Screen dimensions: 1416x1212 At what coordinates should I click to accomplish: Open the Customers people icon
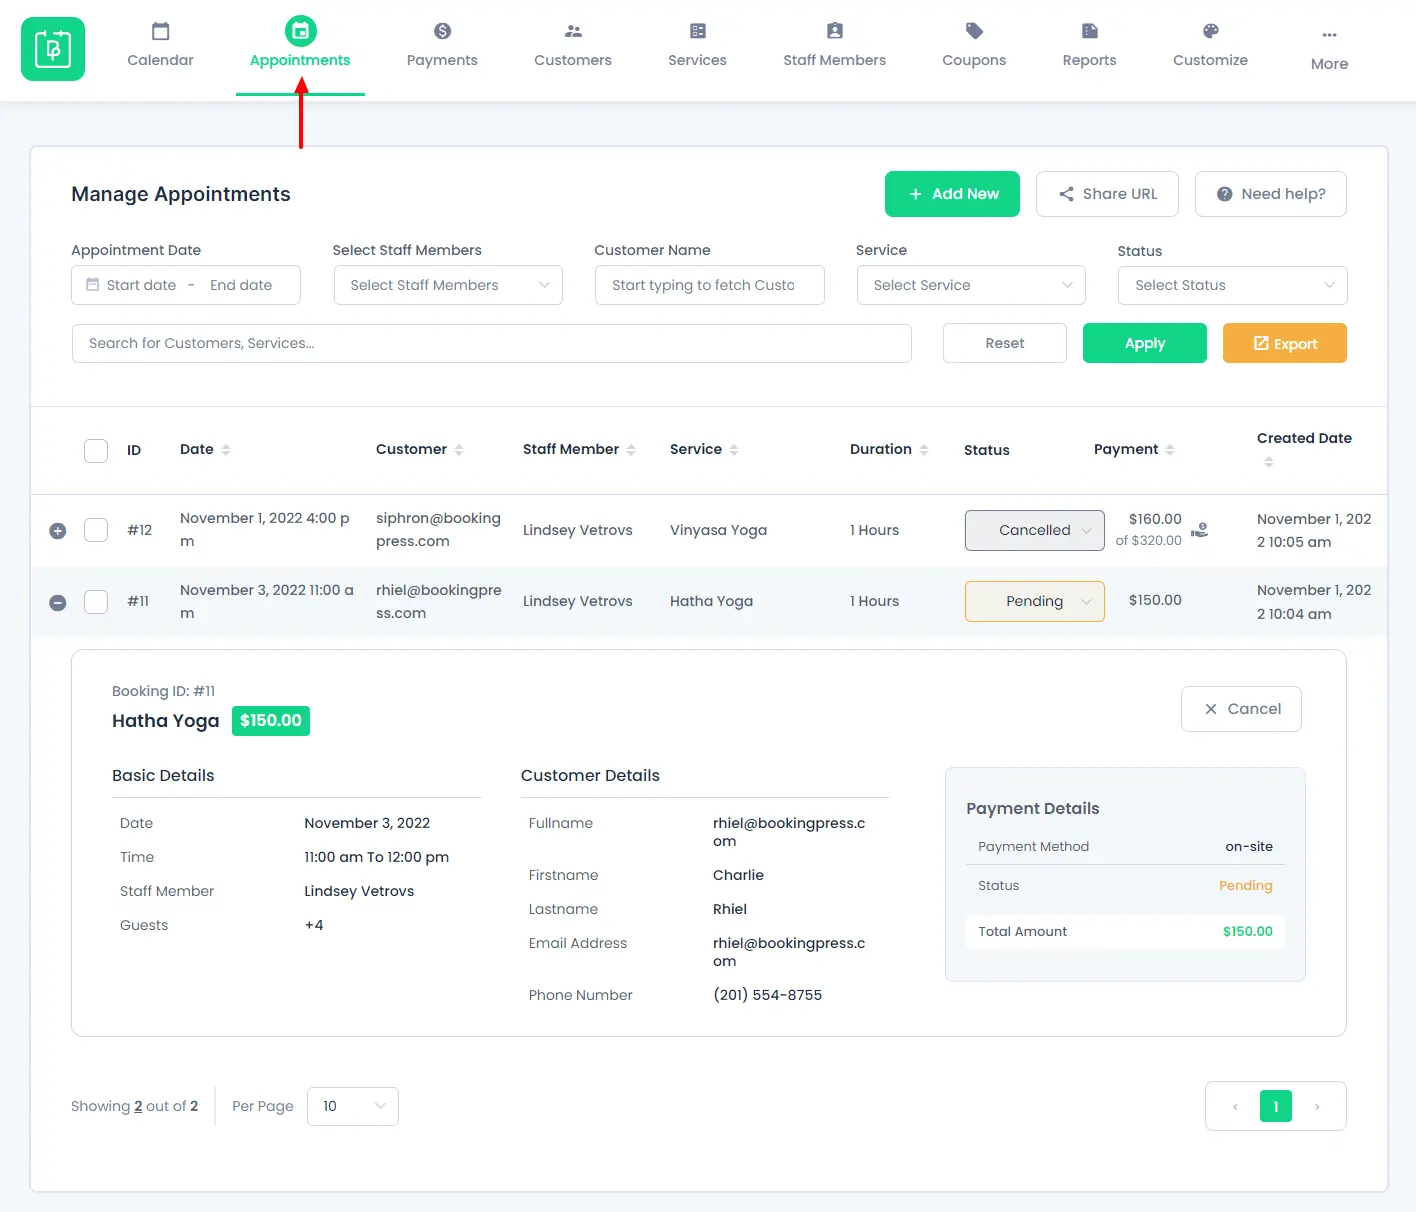tap(571, 30)
